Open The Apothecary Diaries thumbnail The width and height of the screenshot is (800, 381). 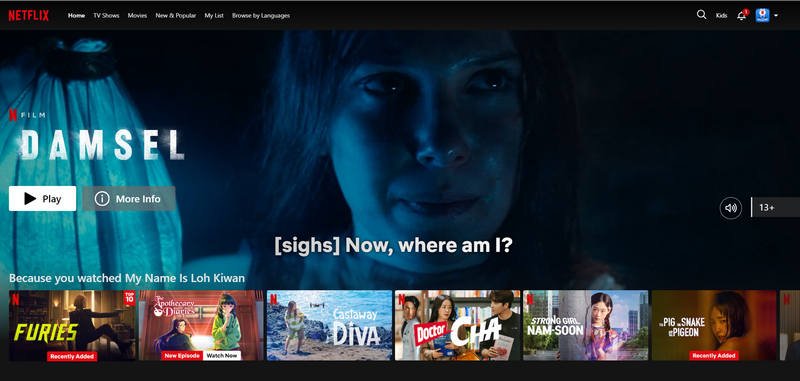(x=201, y=325)
